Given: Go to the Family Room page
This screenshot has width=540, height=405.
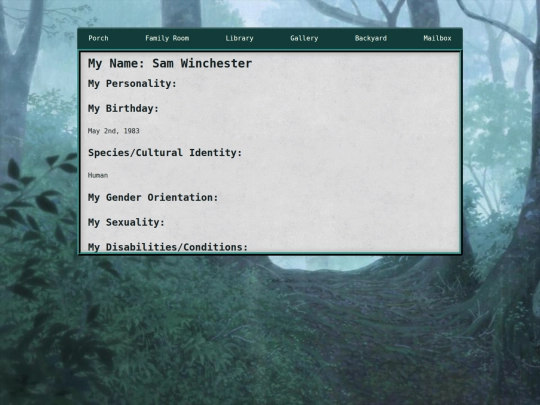Looking at the screenshot, I should coord(167,38).
